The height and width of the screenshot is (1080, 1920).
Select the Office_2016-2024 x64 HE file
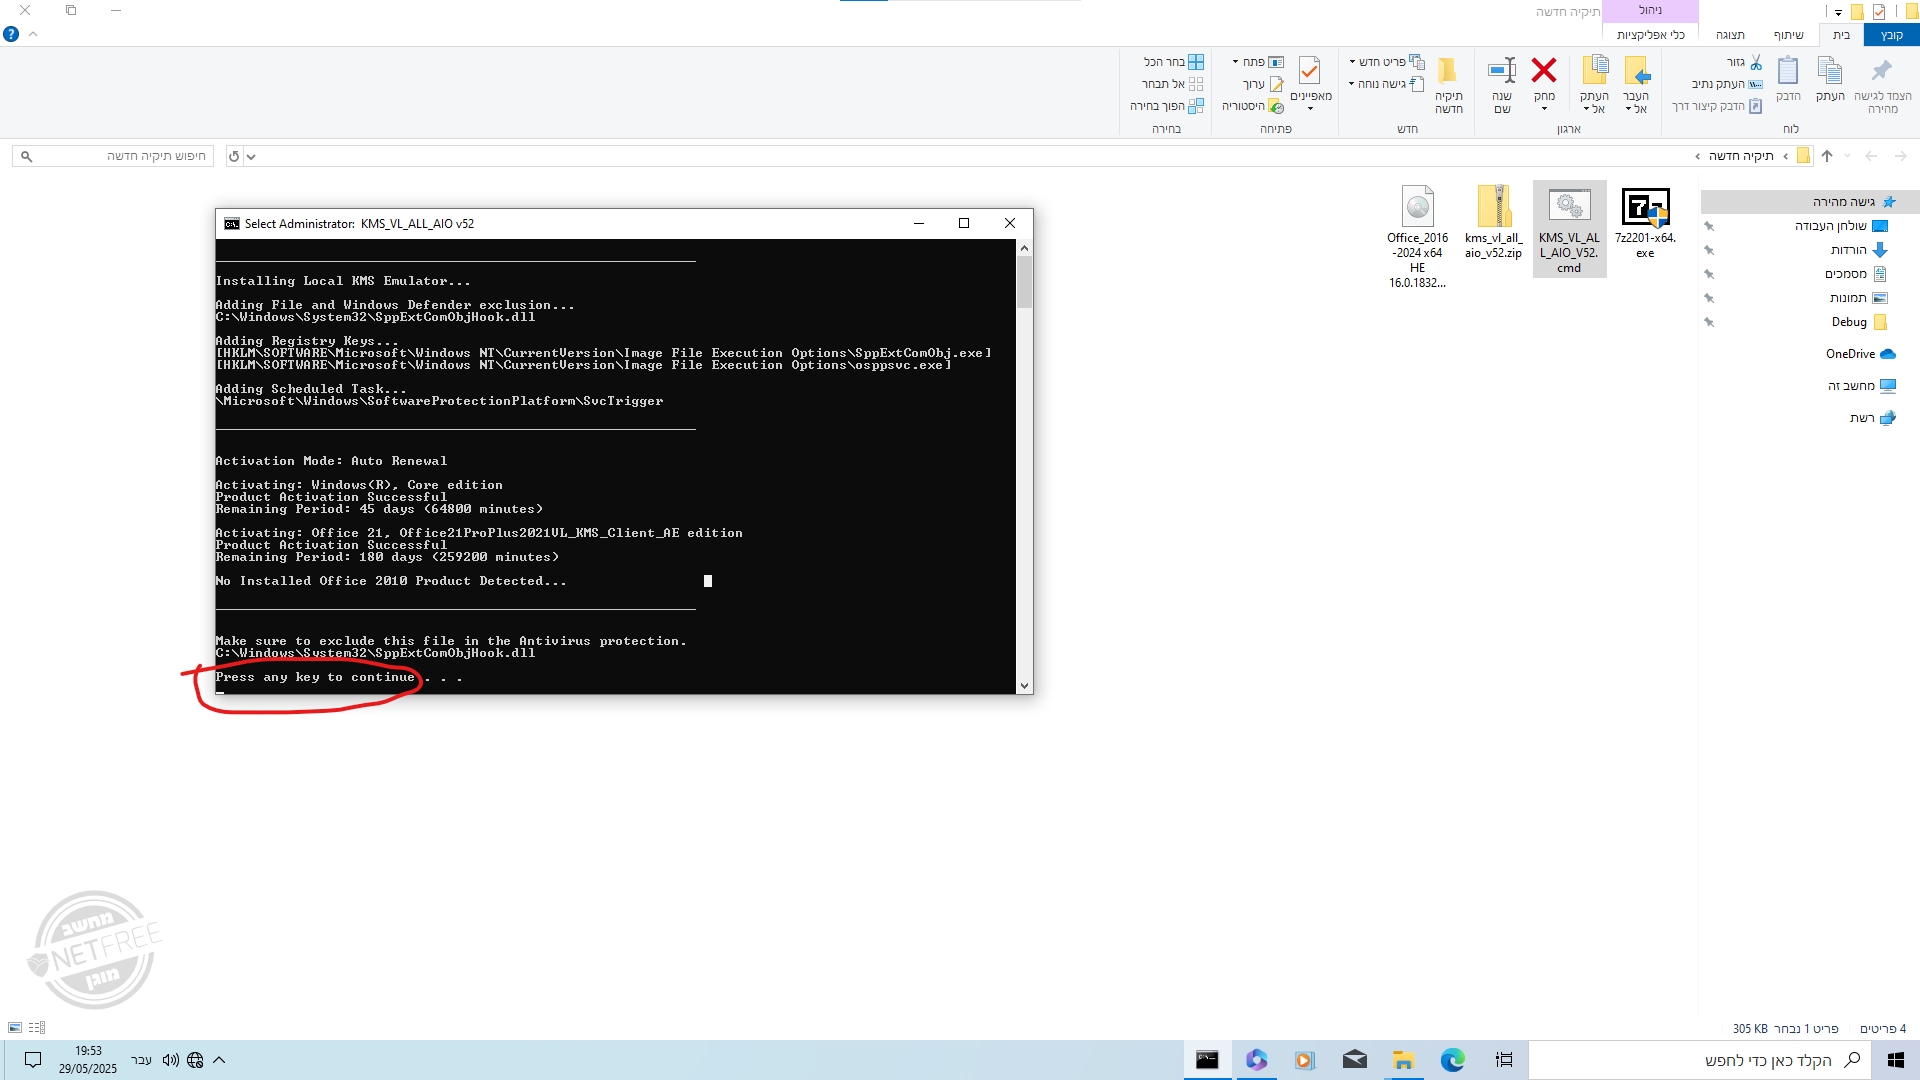pyautogui.click(x=1417, y=237)
